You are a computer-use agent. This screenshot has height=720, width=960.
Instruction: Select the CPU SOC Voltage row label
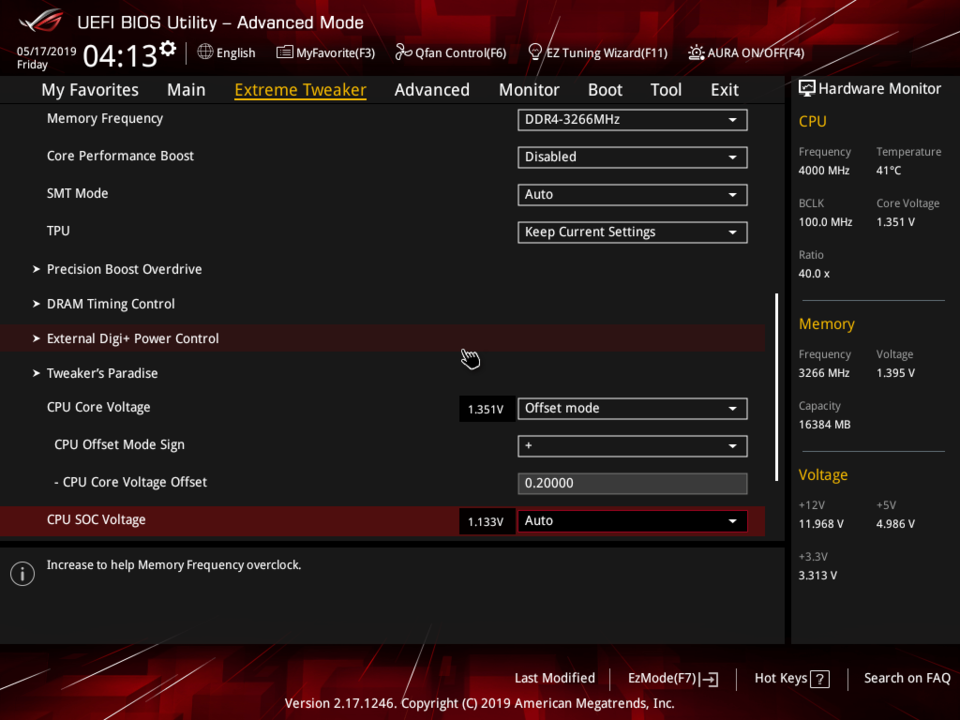96,520
